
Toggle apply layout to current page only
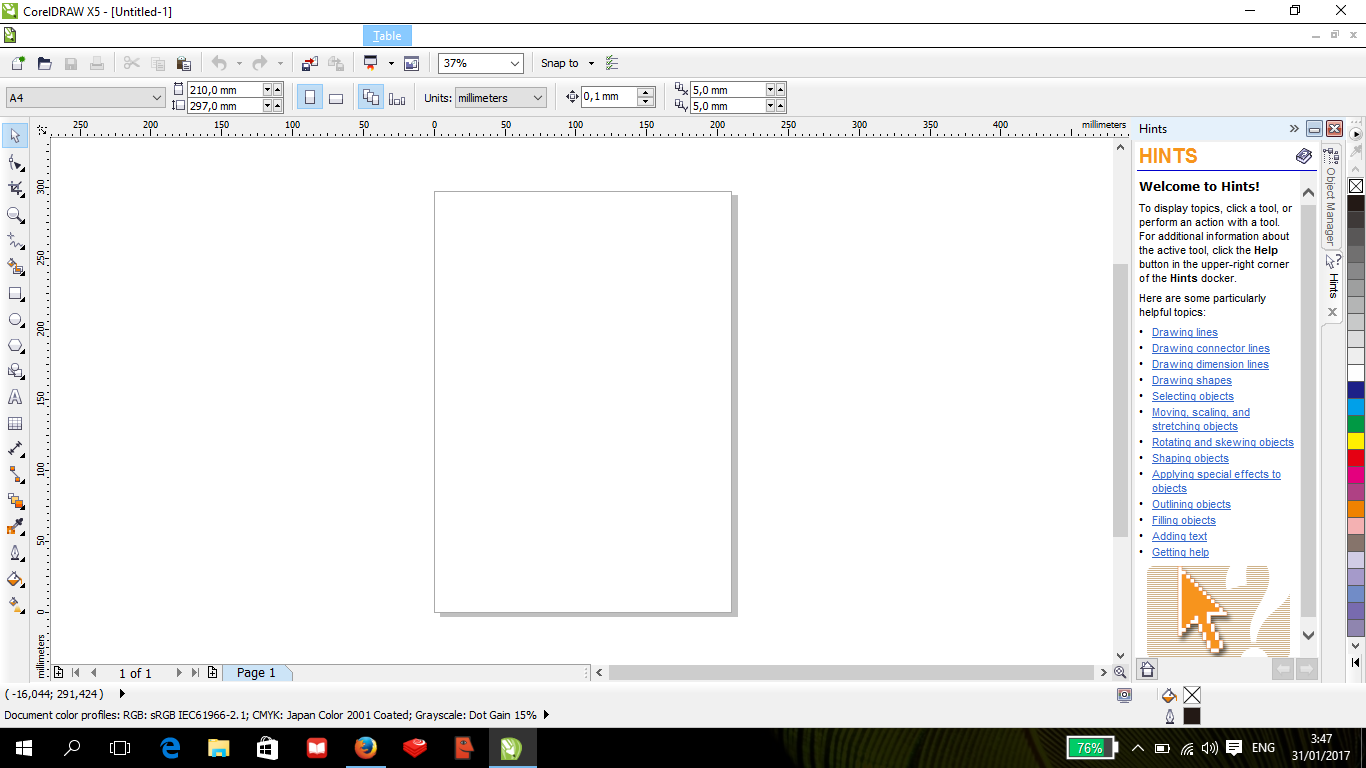pos(397,98)
